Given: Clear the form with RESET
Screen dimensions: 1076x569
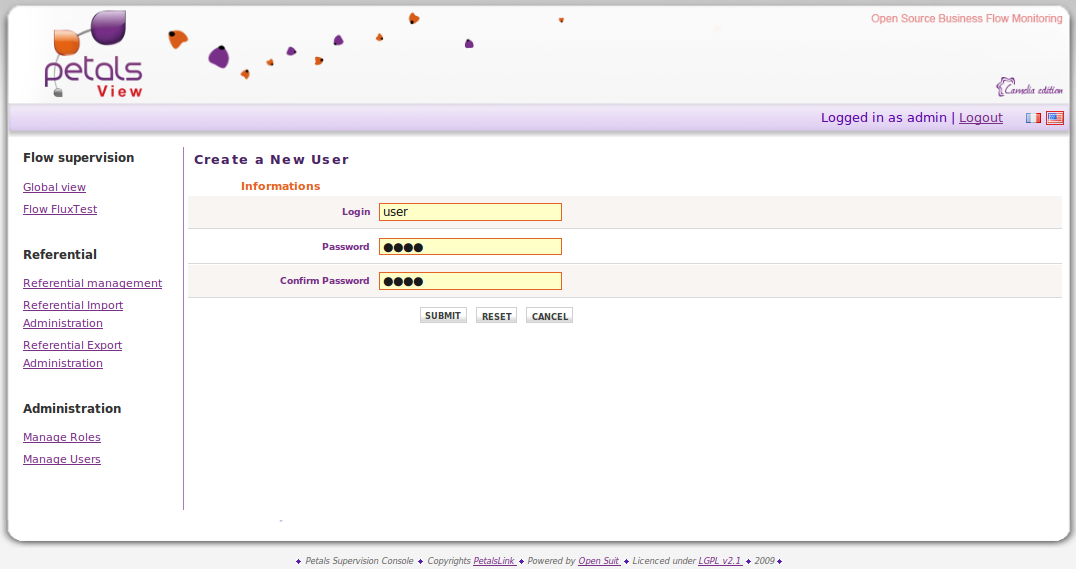Looking at the screenshot, I should pos(496,316).
